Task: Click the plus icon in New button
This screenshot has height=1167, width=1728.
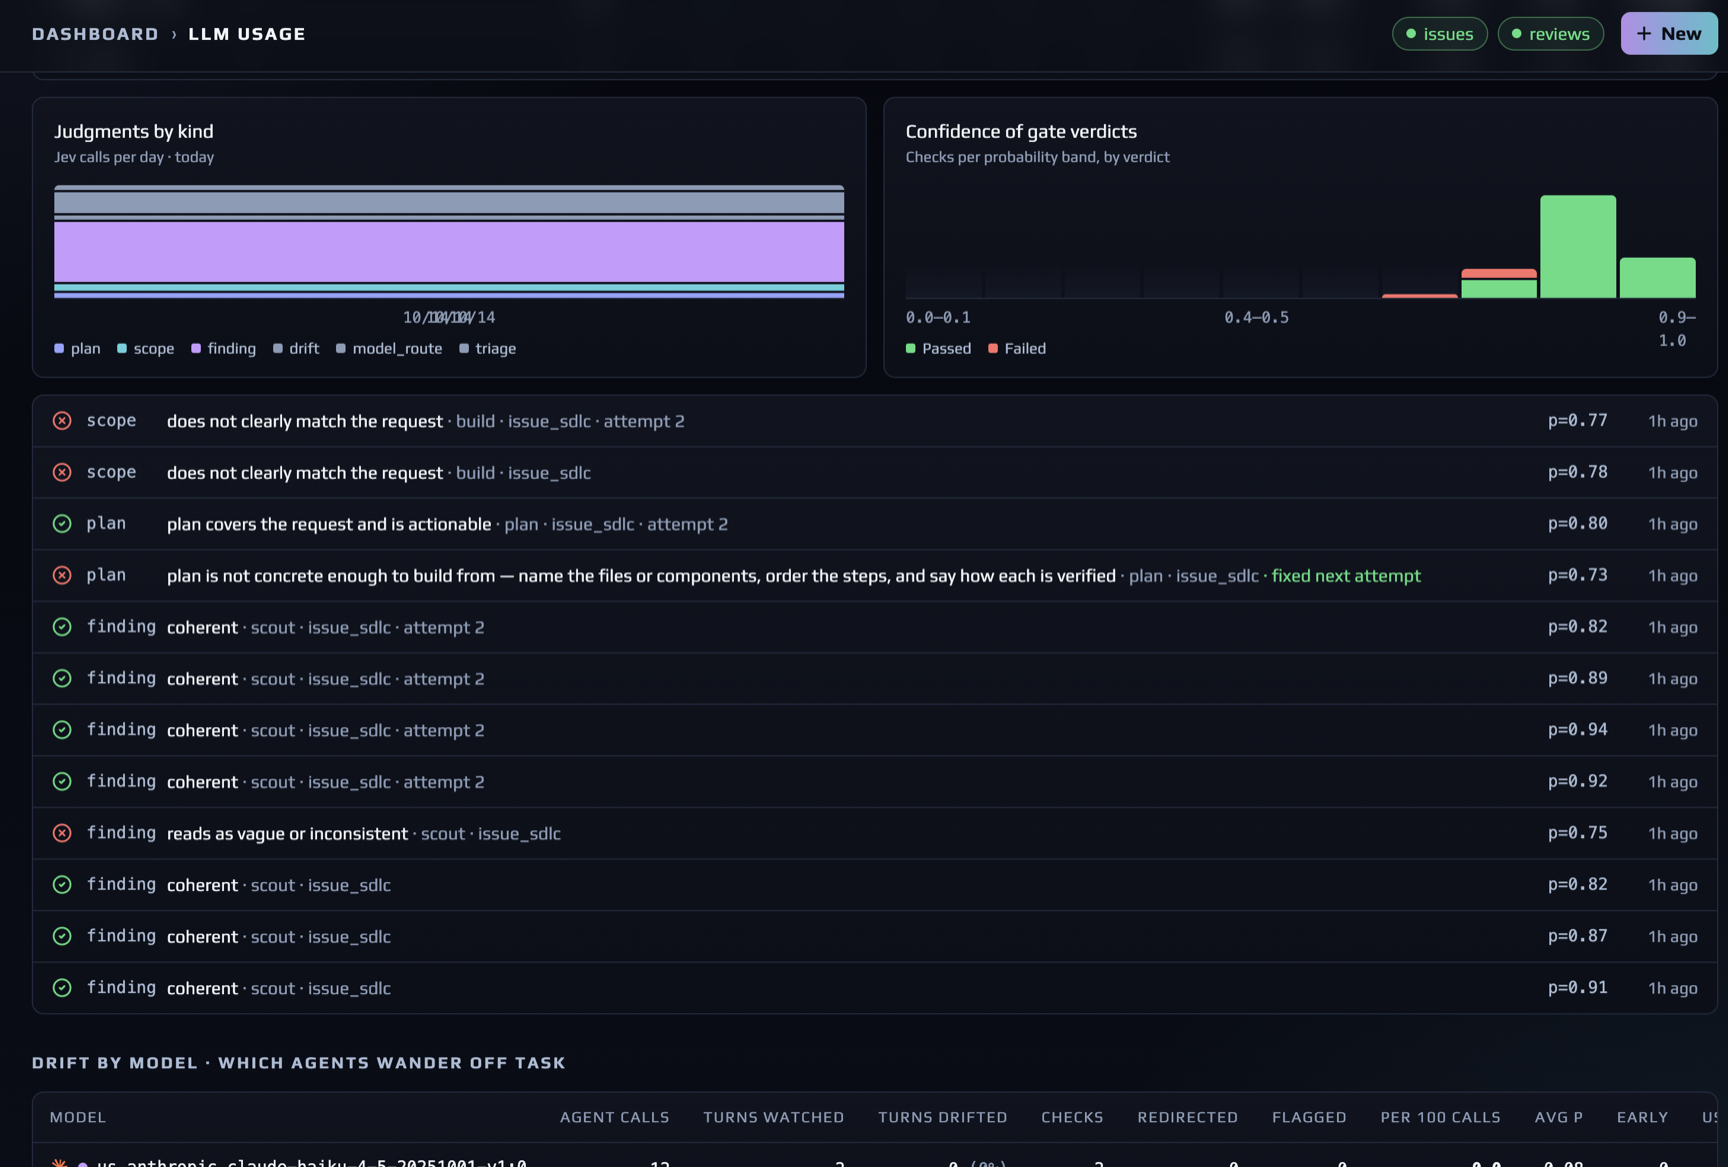Action: (x=1644, y=33)
